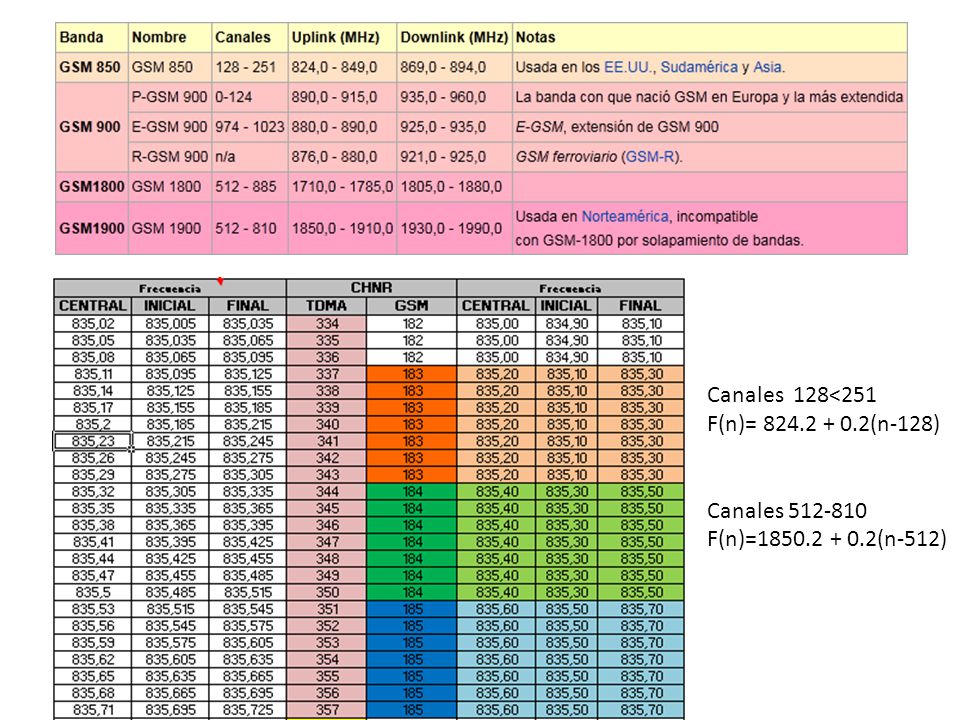The image size is (960, 720).
Task: Click the Canales 512-810 label
Action: coord(787,511)
